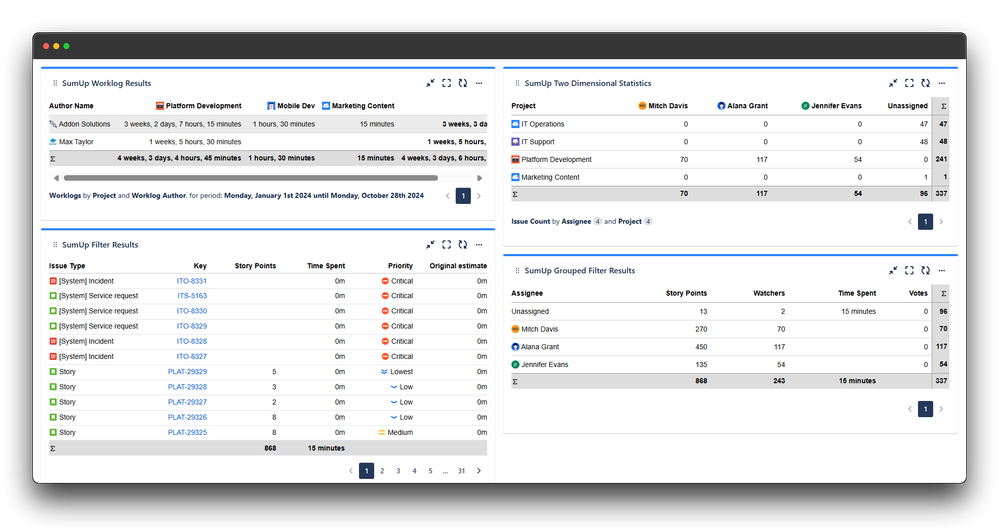Click the Marketing Content column icon in Worklog Results
The height and width of the screenshot is (532, 999).
(326, 106)
